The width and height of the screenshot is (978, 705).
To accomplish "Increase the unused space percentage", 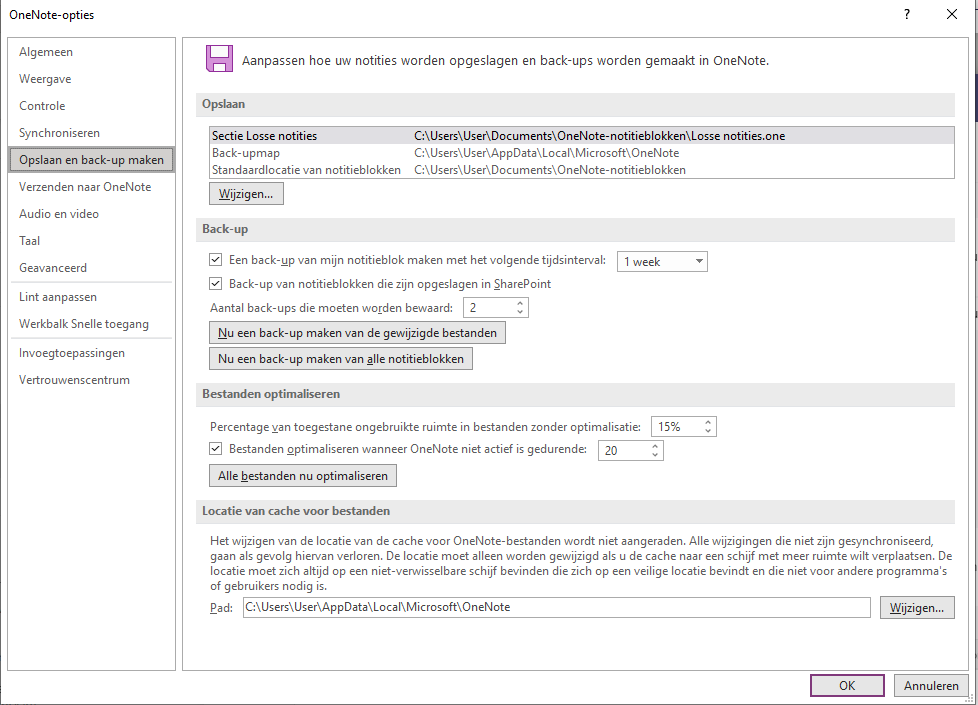I will coord(708,422).
